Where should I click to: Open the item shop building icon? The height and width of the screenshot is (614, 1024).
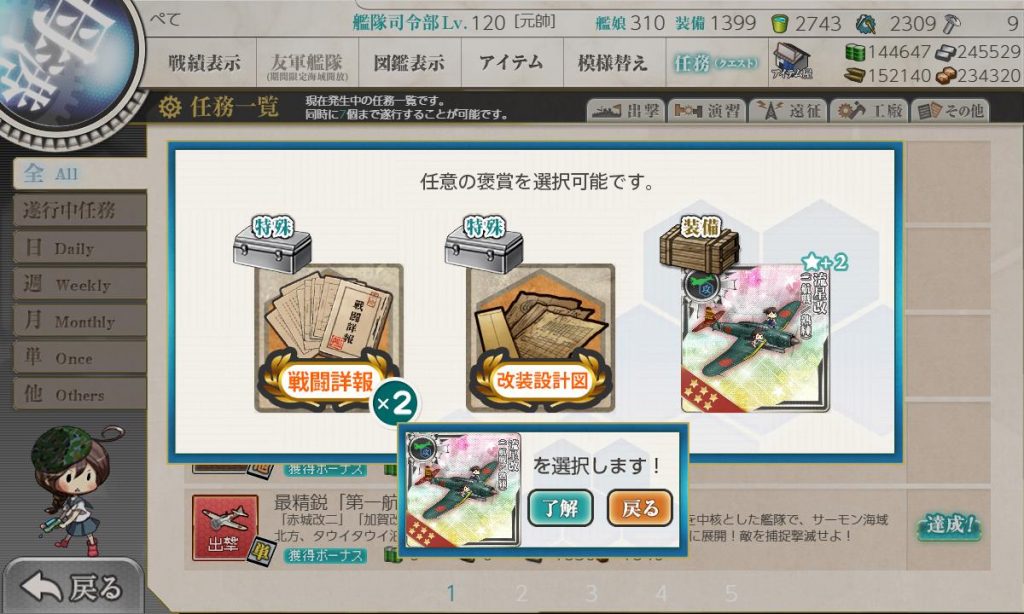tap(792, 61)
